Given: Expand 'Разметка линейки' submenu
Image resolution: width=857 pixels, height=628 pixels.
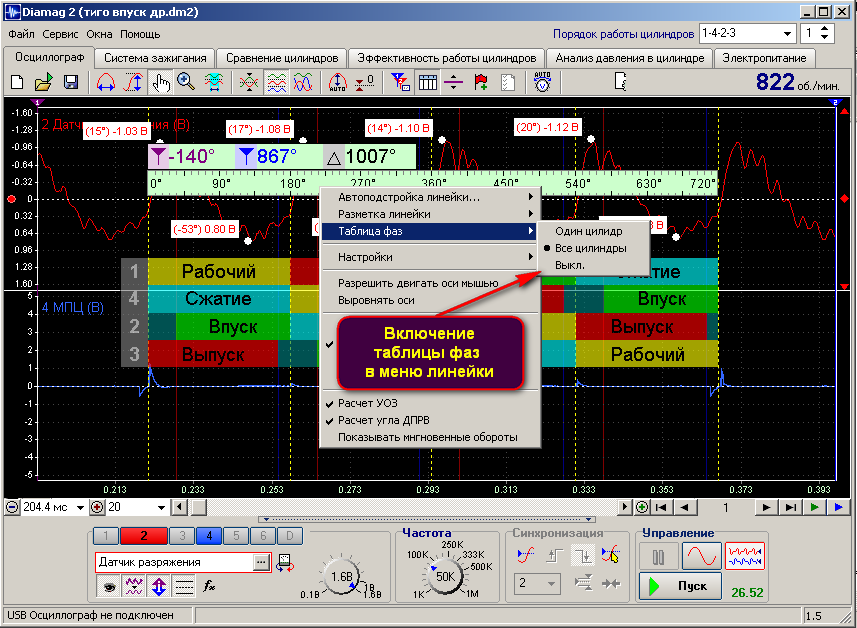Looking at the screenshot, I should click(x=431, y=214).
